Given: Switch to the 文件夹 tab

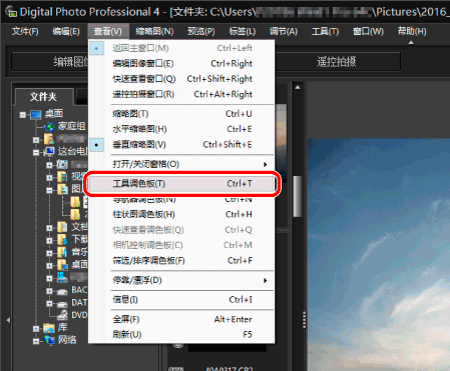Looking at the screenshot, I should (x=43, y=97).
